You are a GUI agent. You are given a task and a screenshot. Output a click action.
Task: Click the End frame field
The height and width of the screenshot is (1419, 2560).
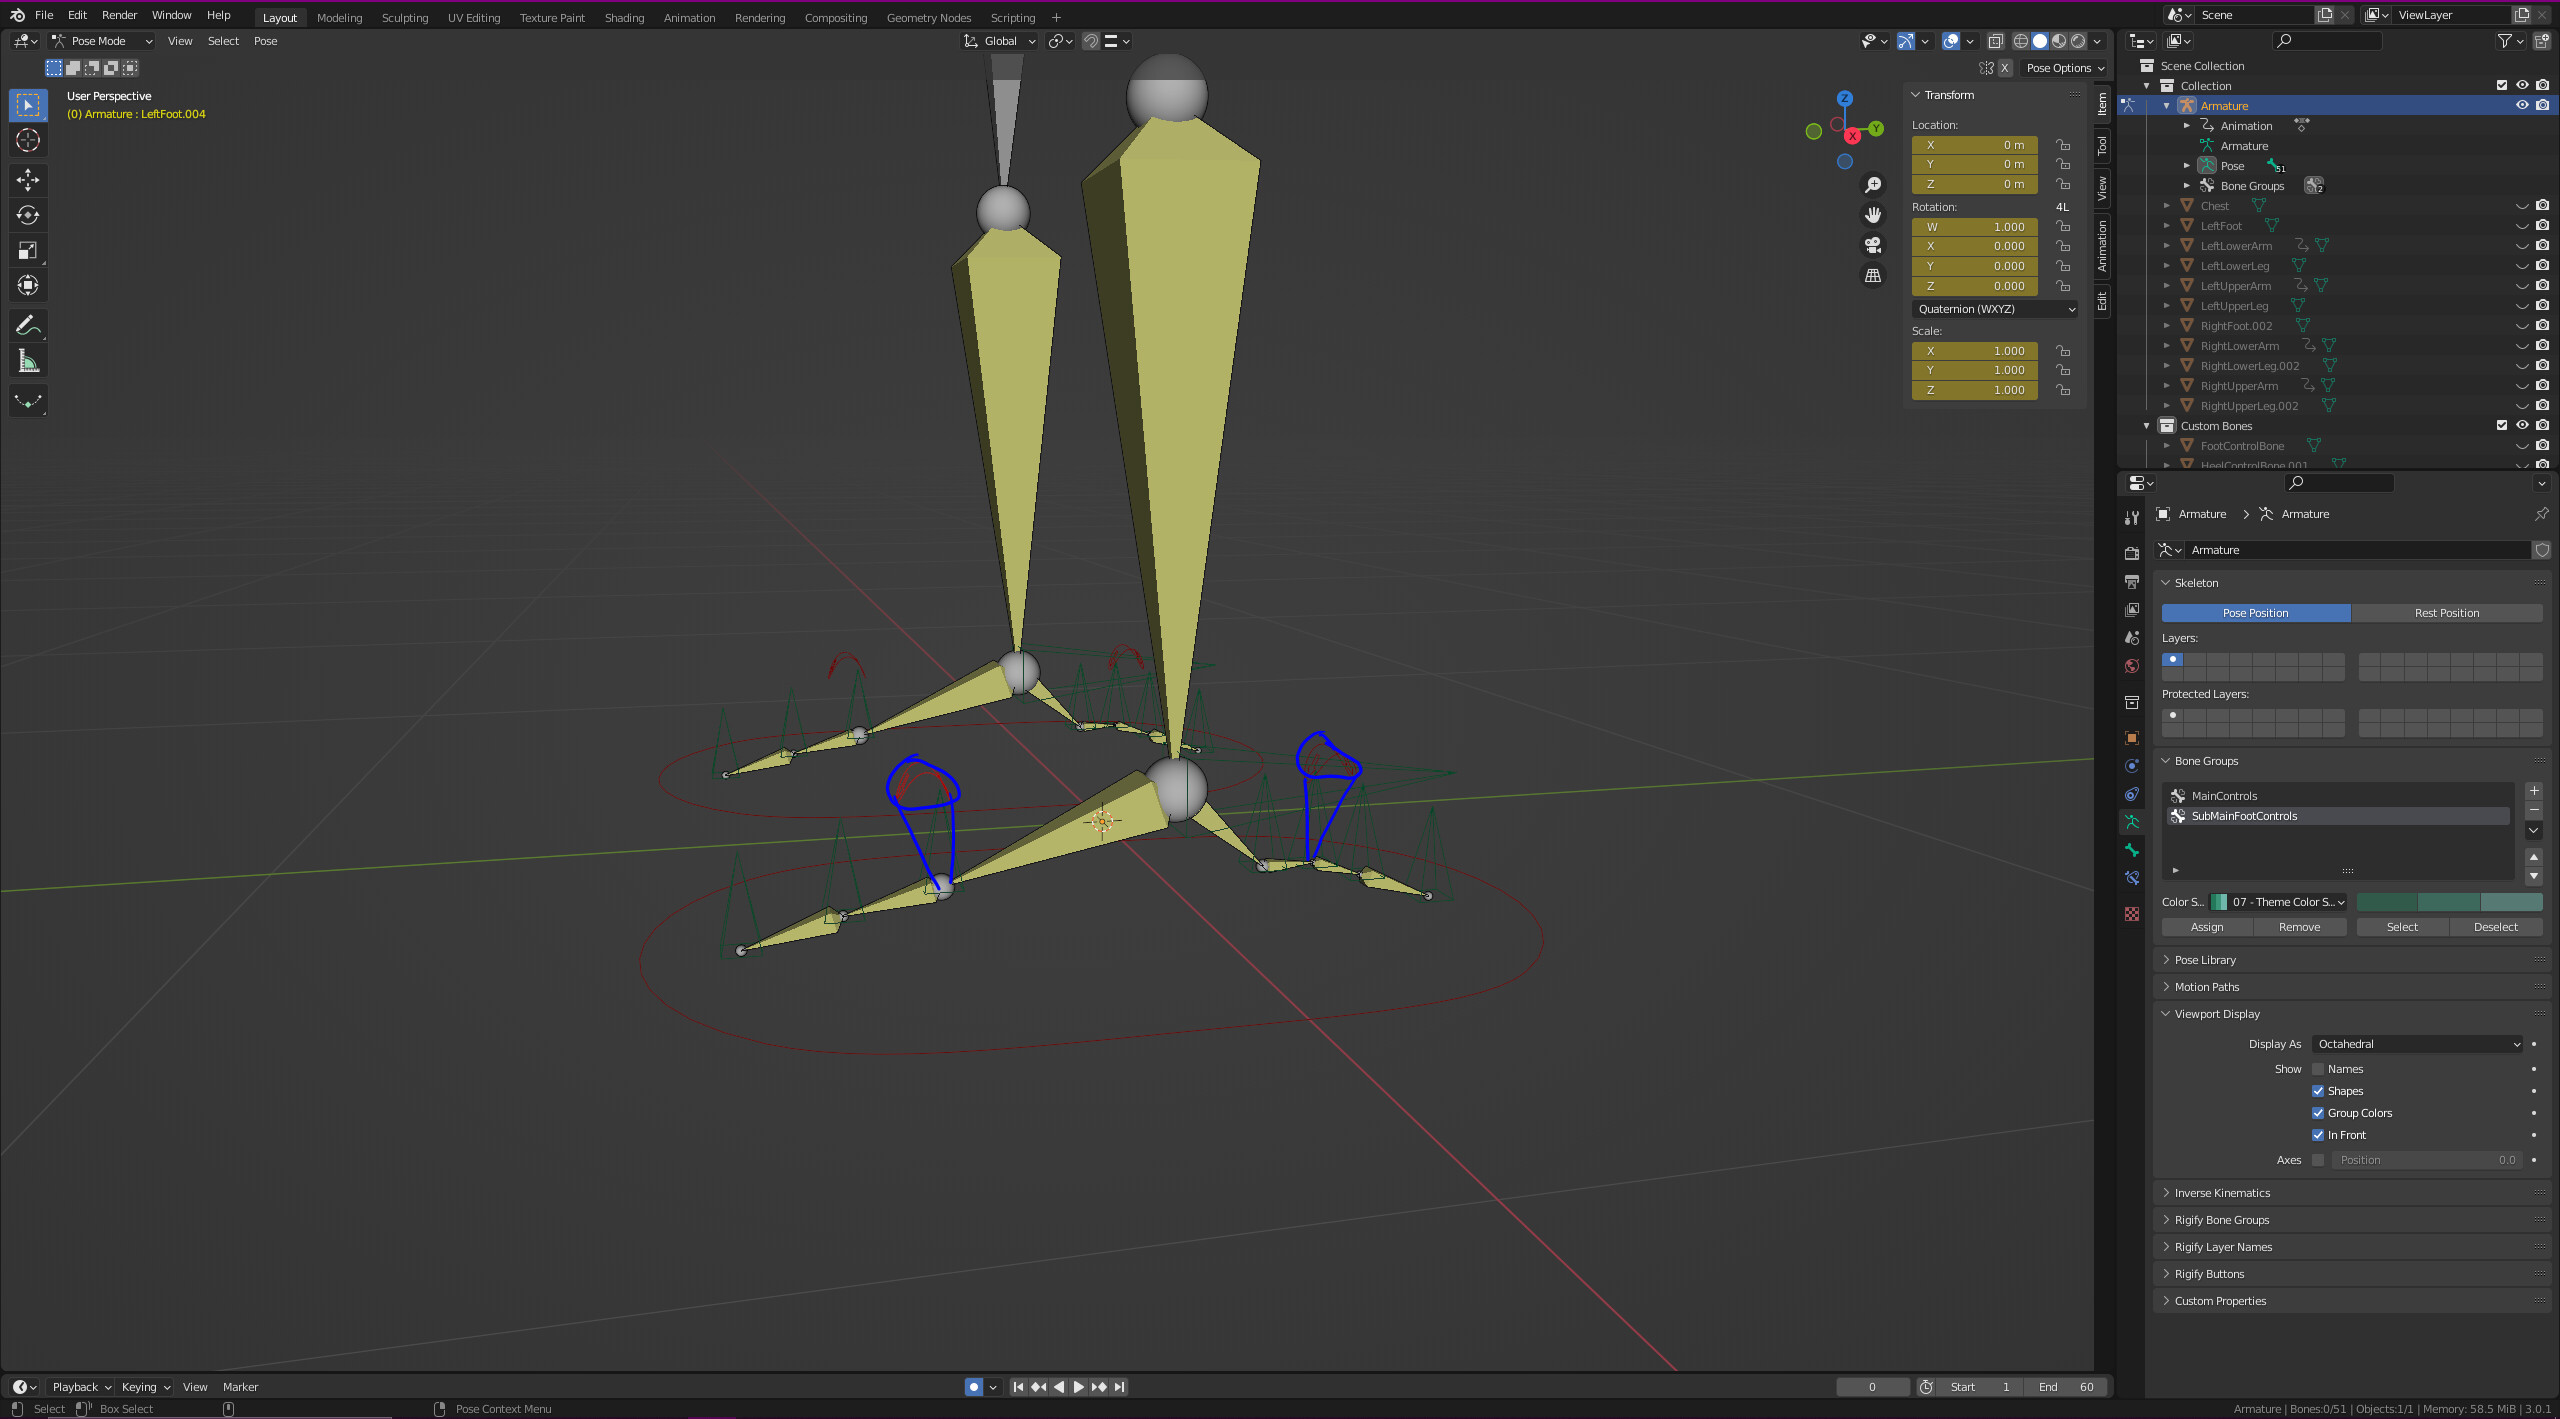tap(2066, 1387)
